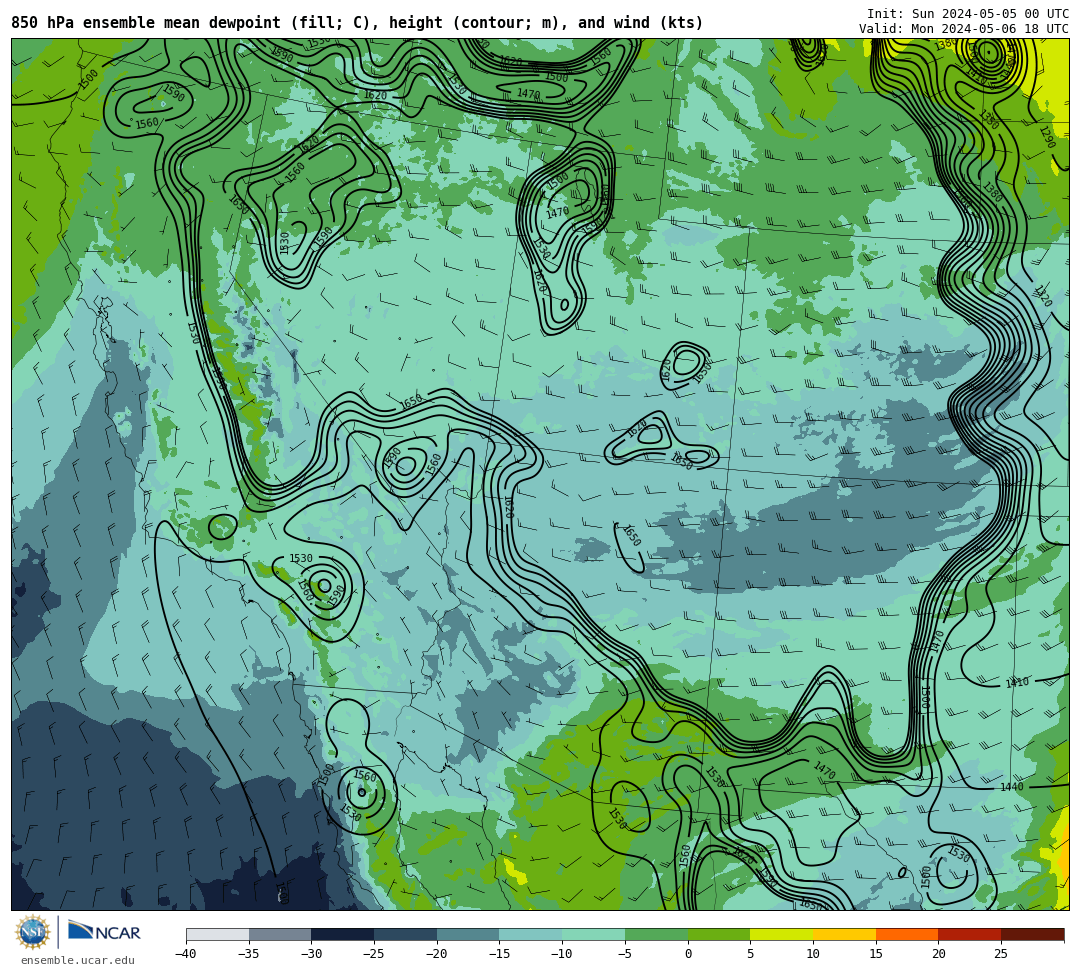This screenshot has width=1080, height=973.
Task: Click the 'Init: Sun 2024-05-05 00 UTC' text
Action: point(968,14)
